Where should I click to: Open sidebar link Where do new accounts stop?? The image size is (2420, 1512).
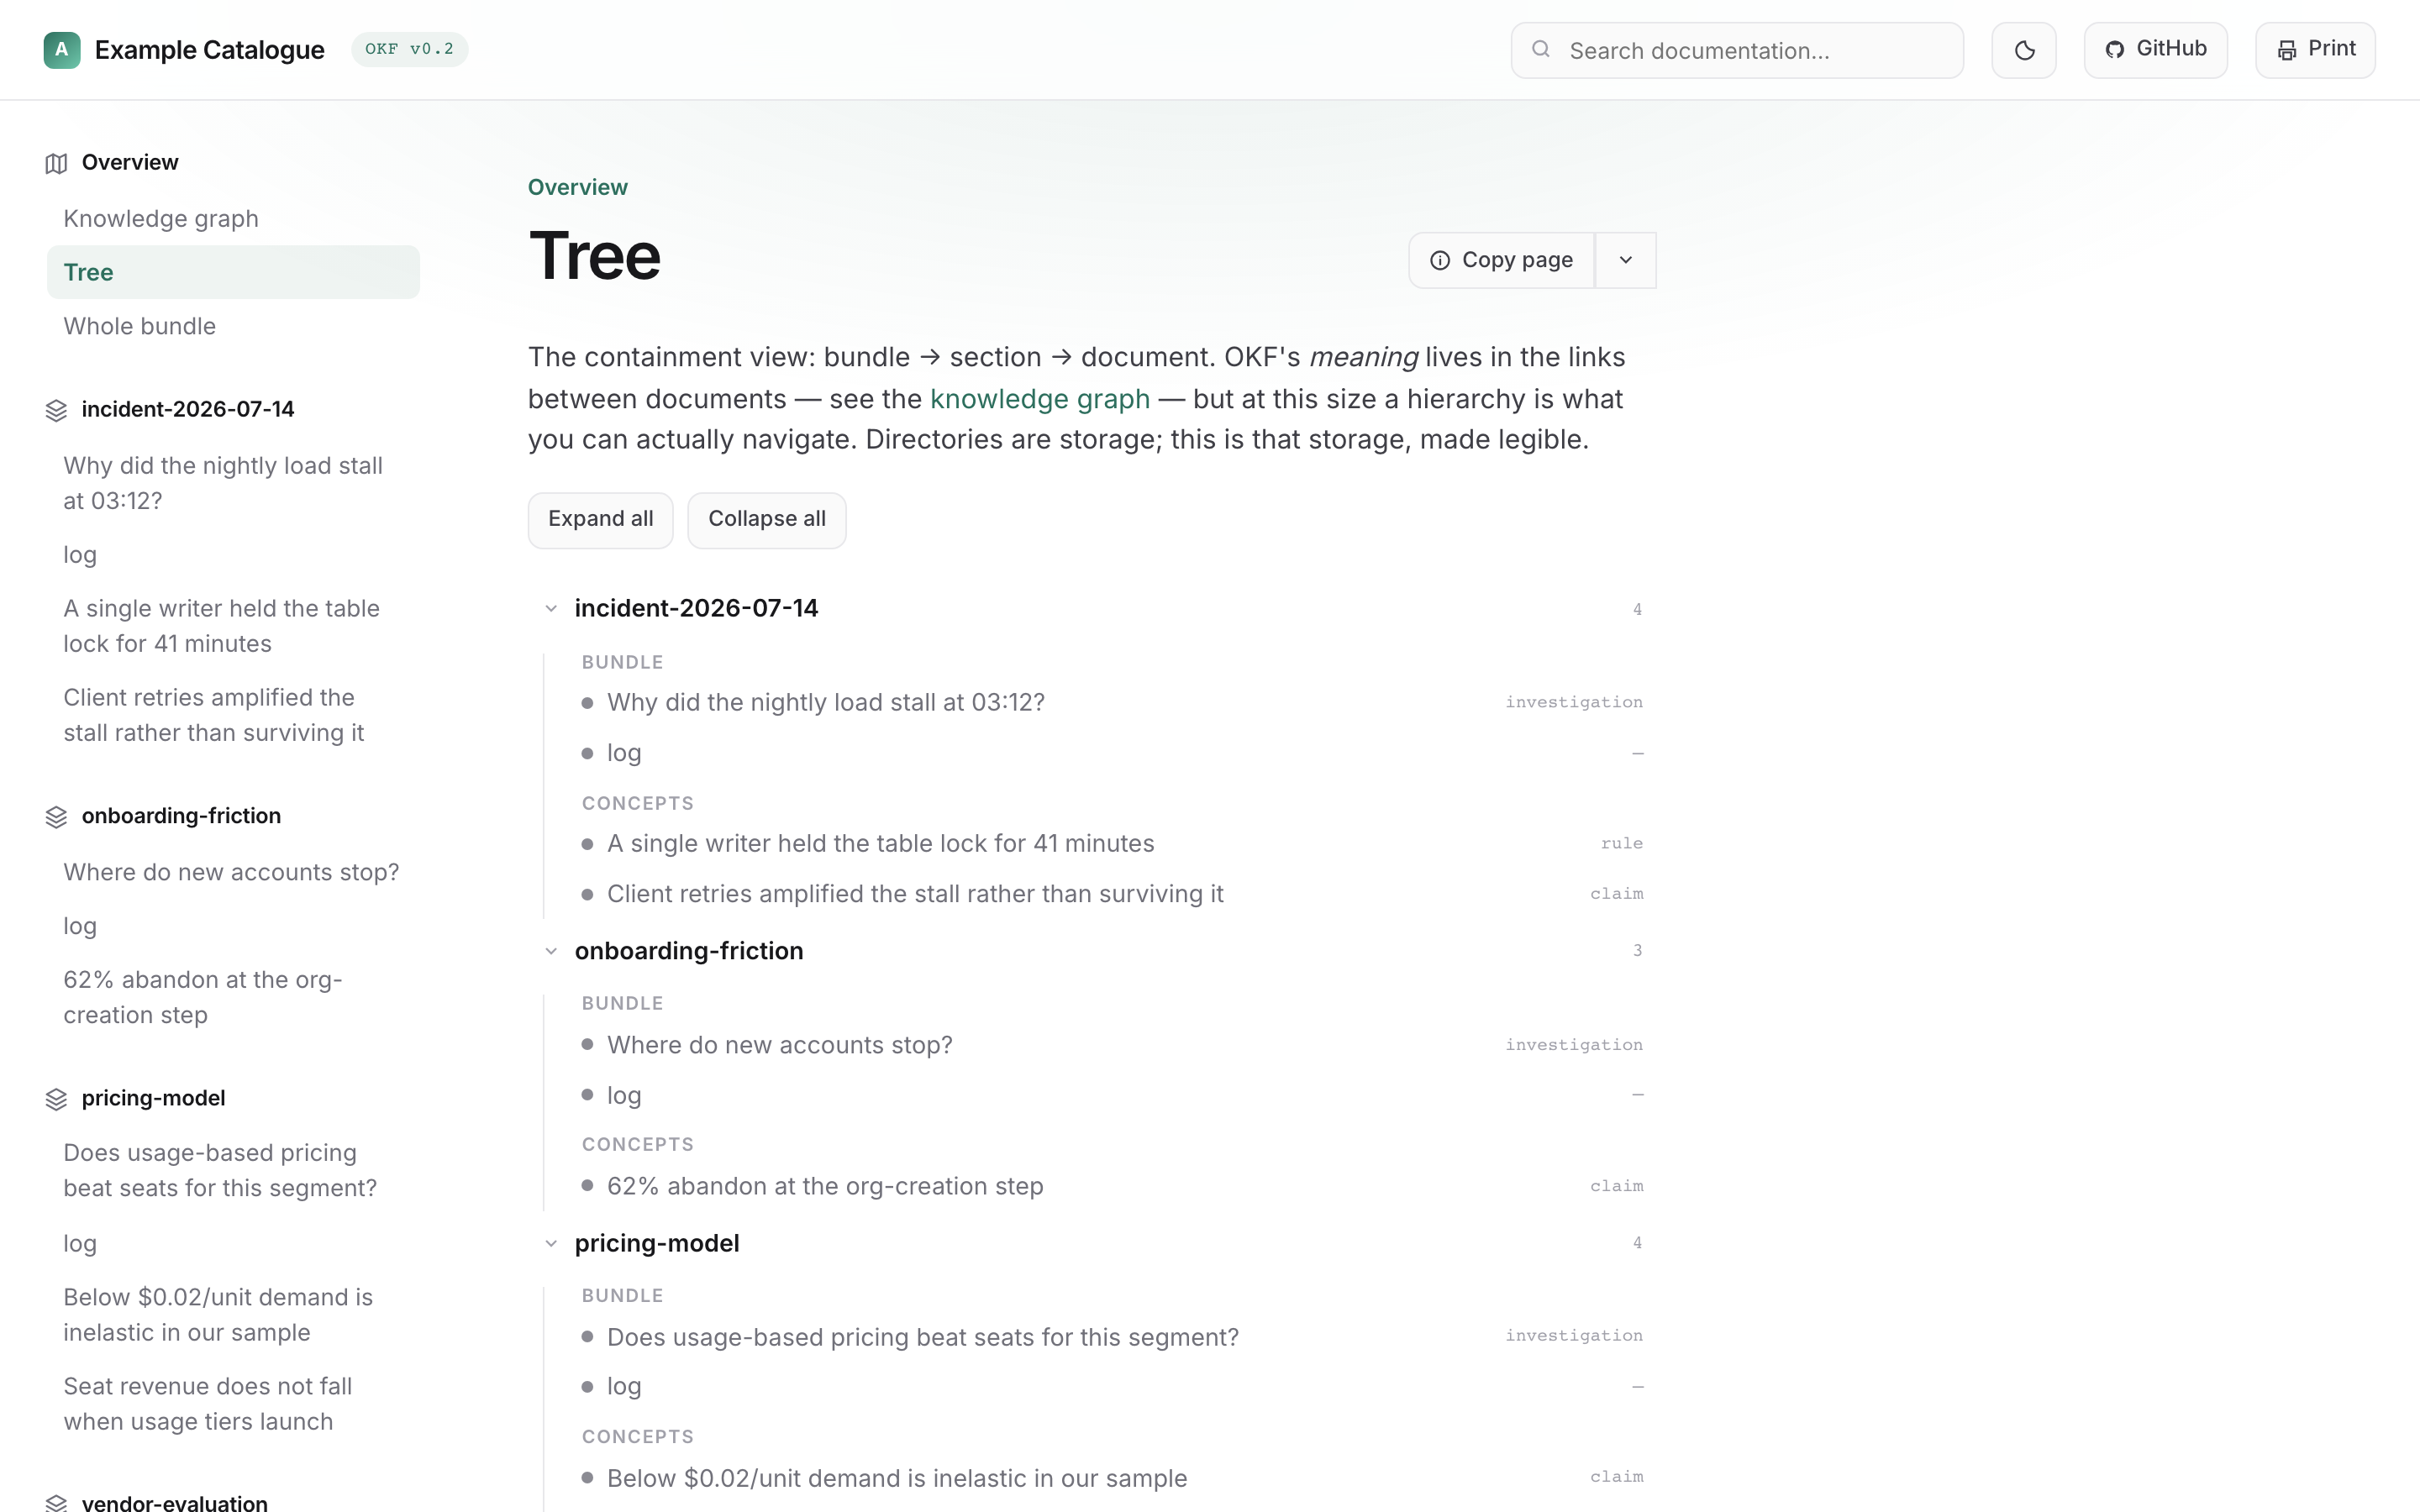pyautogui.click(x=231, y=872)
